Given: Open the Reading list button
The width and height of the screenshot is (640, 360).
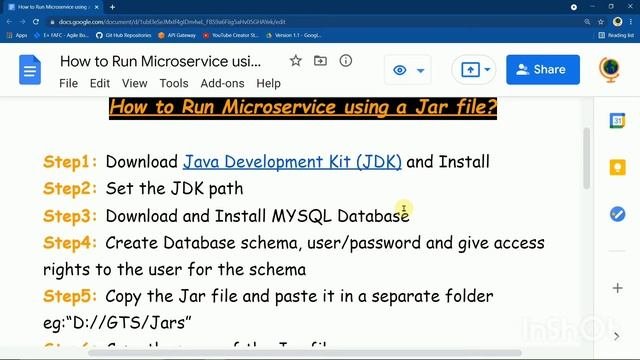Looking at the screenshot, I should tap(616, 36).
